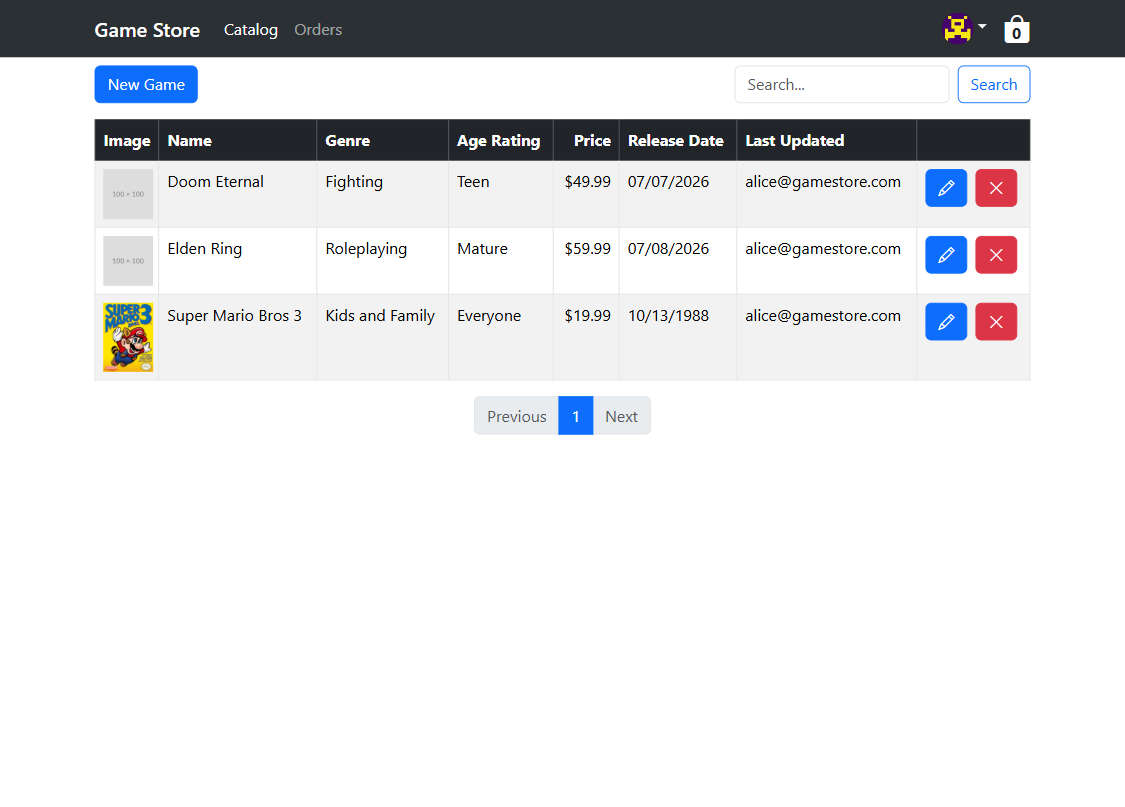Viewport: 1125px width, 807px height.
Task: Open the Catalog nav menu item
Action: click(250, 29)
